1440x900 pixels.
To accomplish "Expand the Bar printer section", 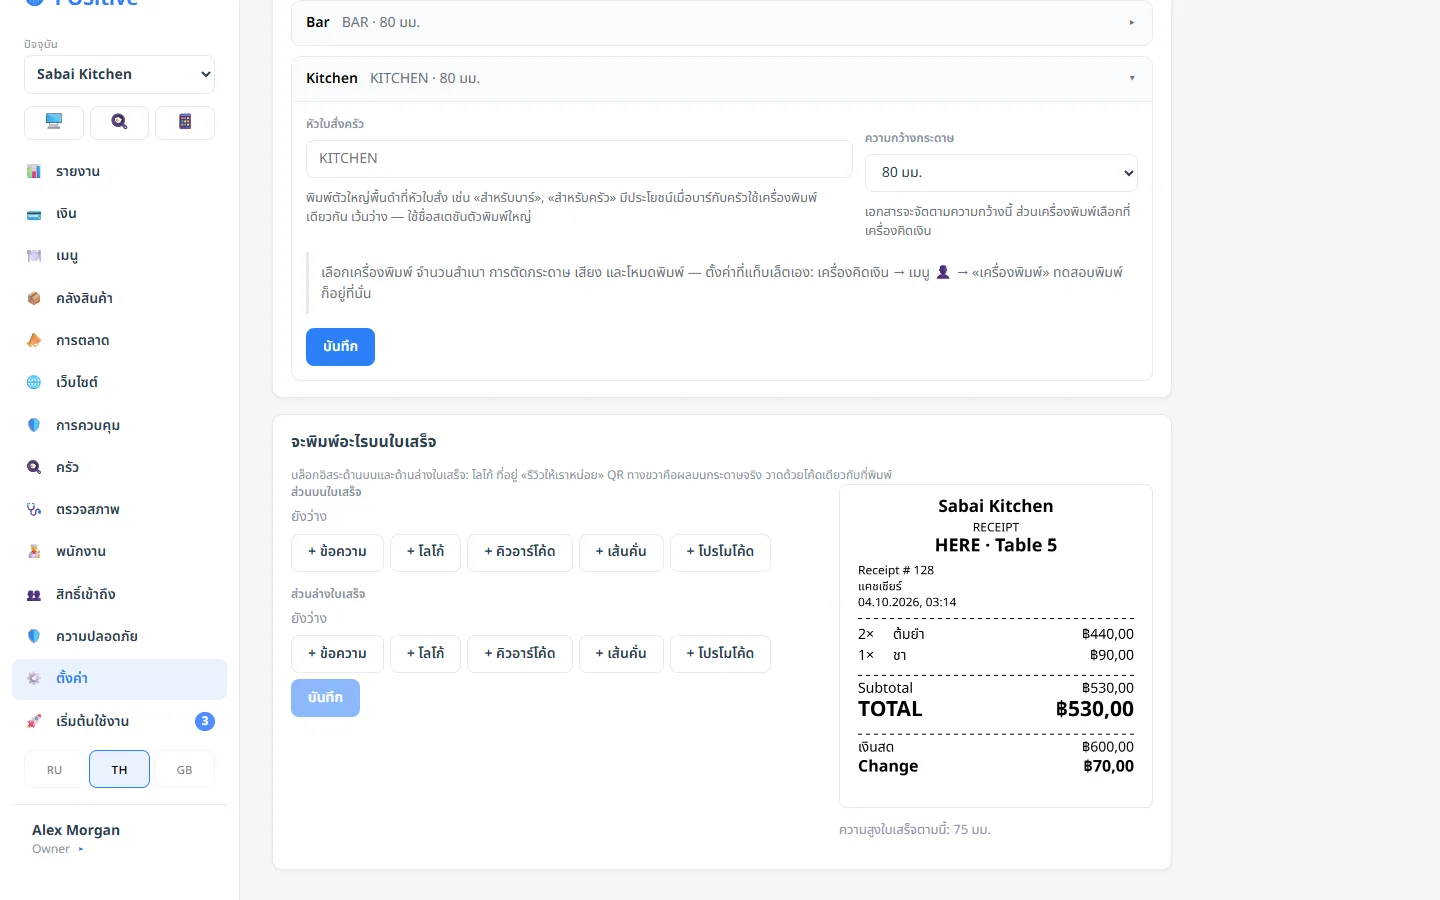I will tap(721, 22).
